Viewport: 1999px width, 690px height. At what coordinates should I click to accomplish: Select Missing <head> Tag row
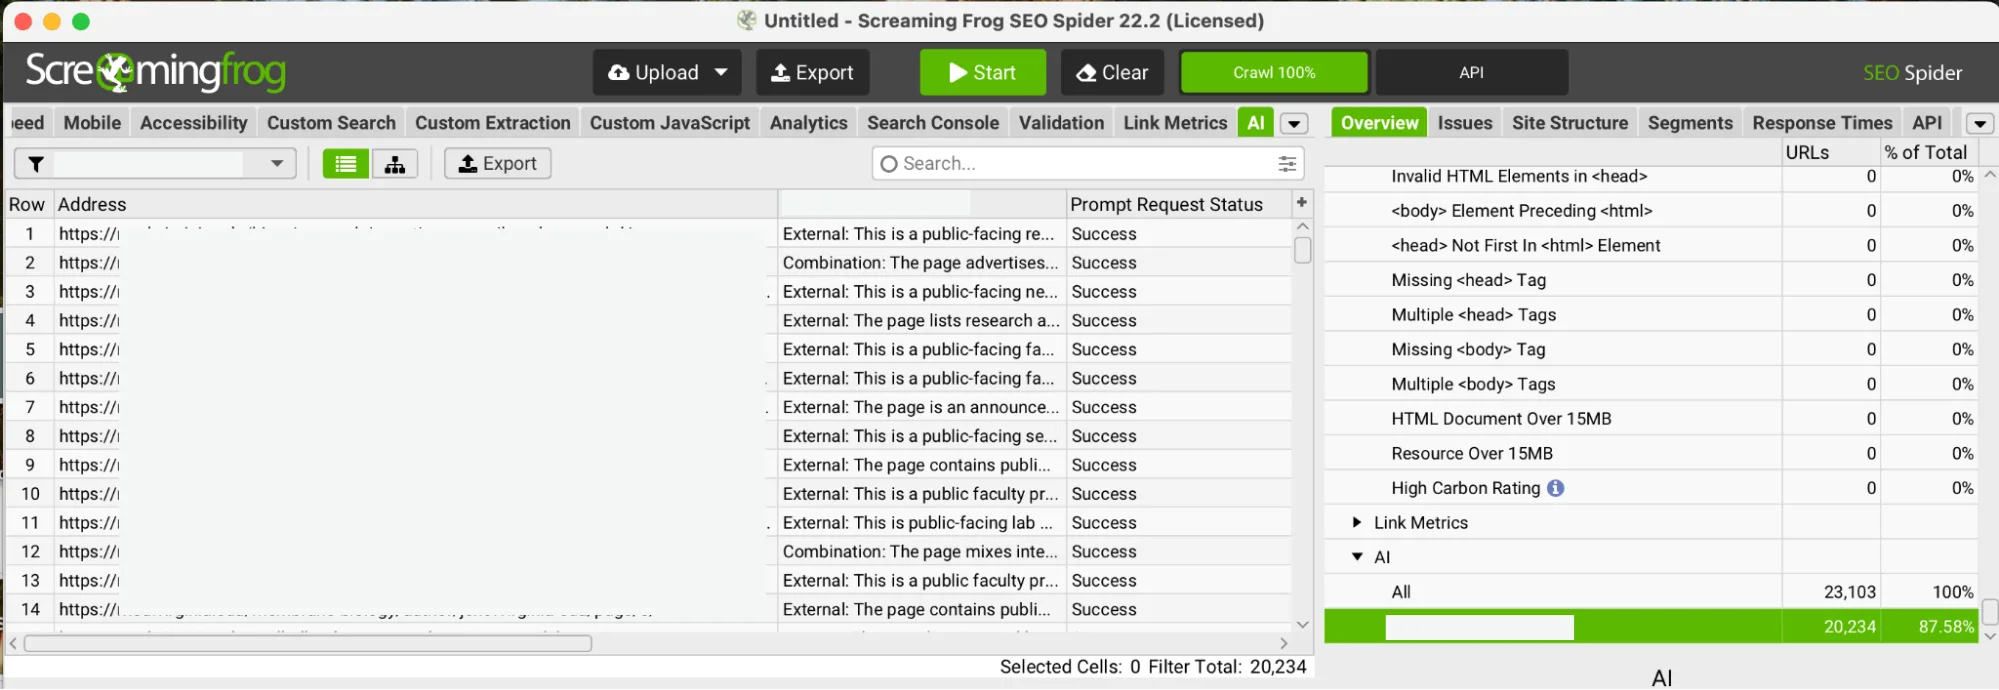point(1651,280)
